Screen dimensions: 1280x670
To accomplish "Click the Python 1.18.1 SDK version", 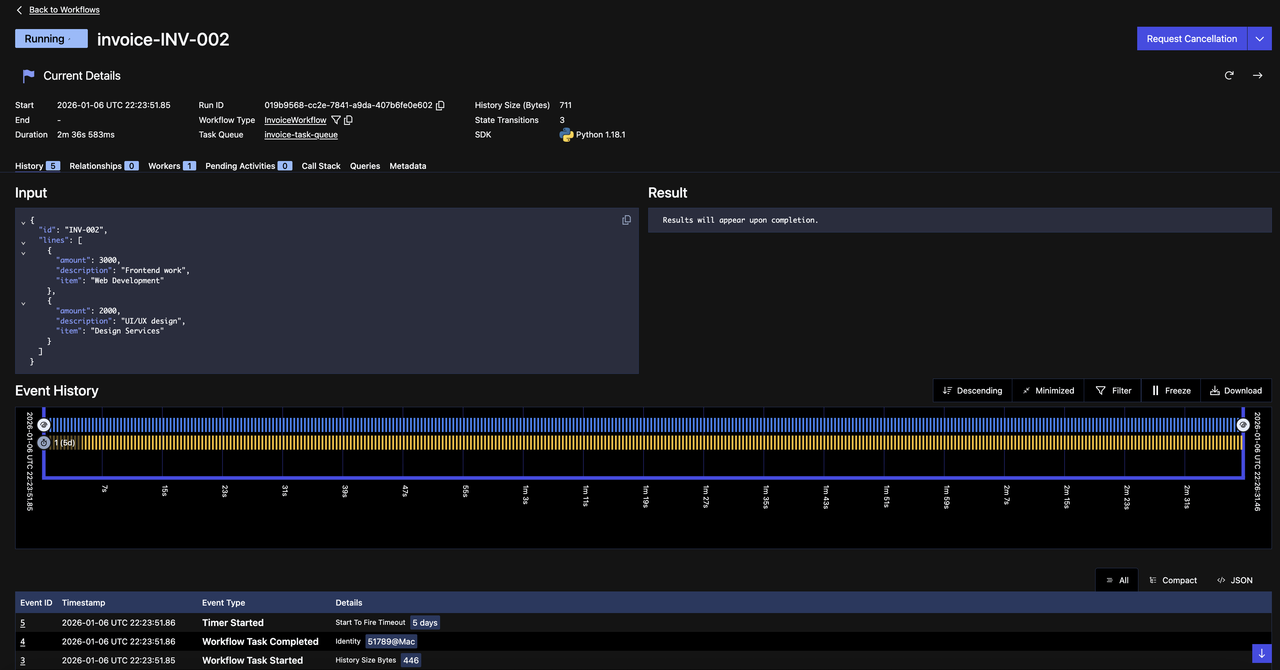I will click(x=600, y=135).
